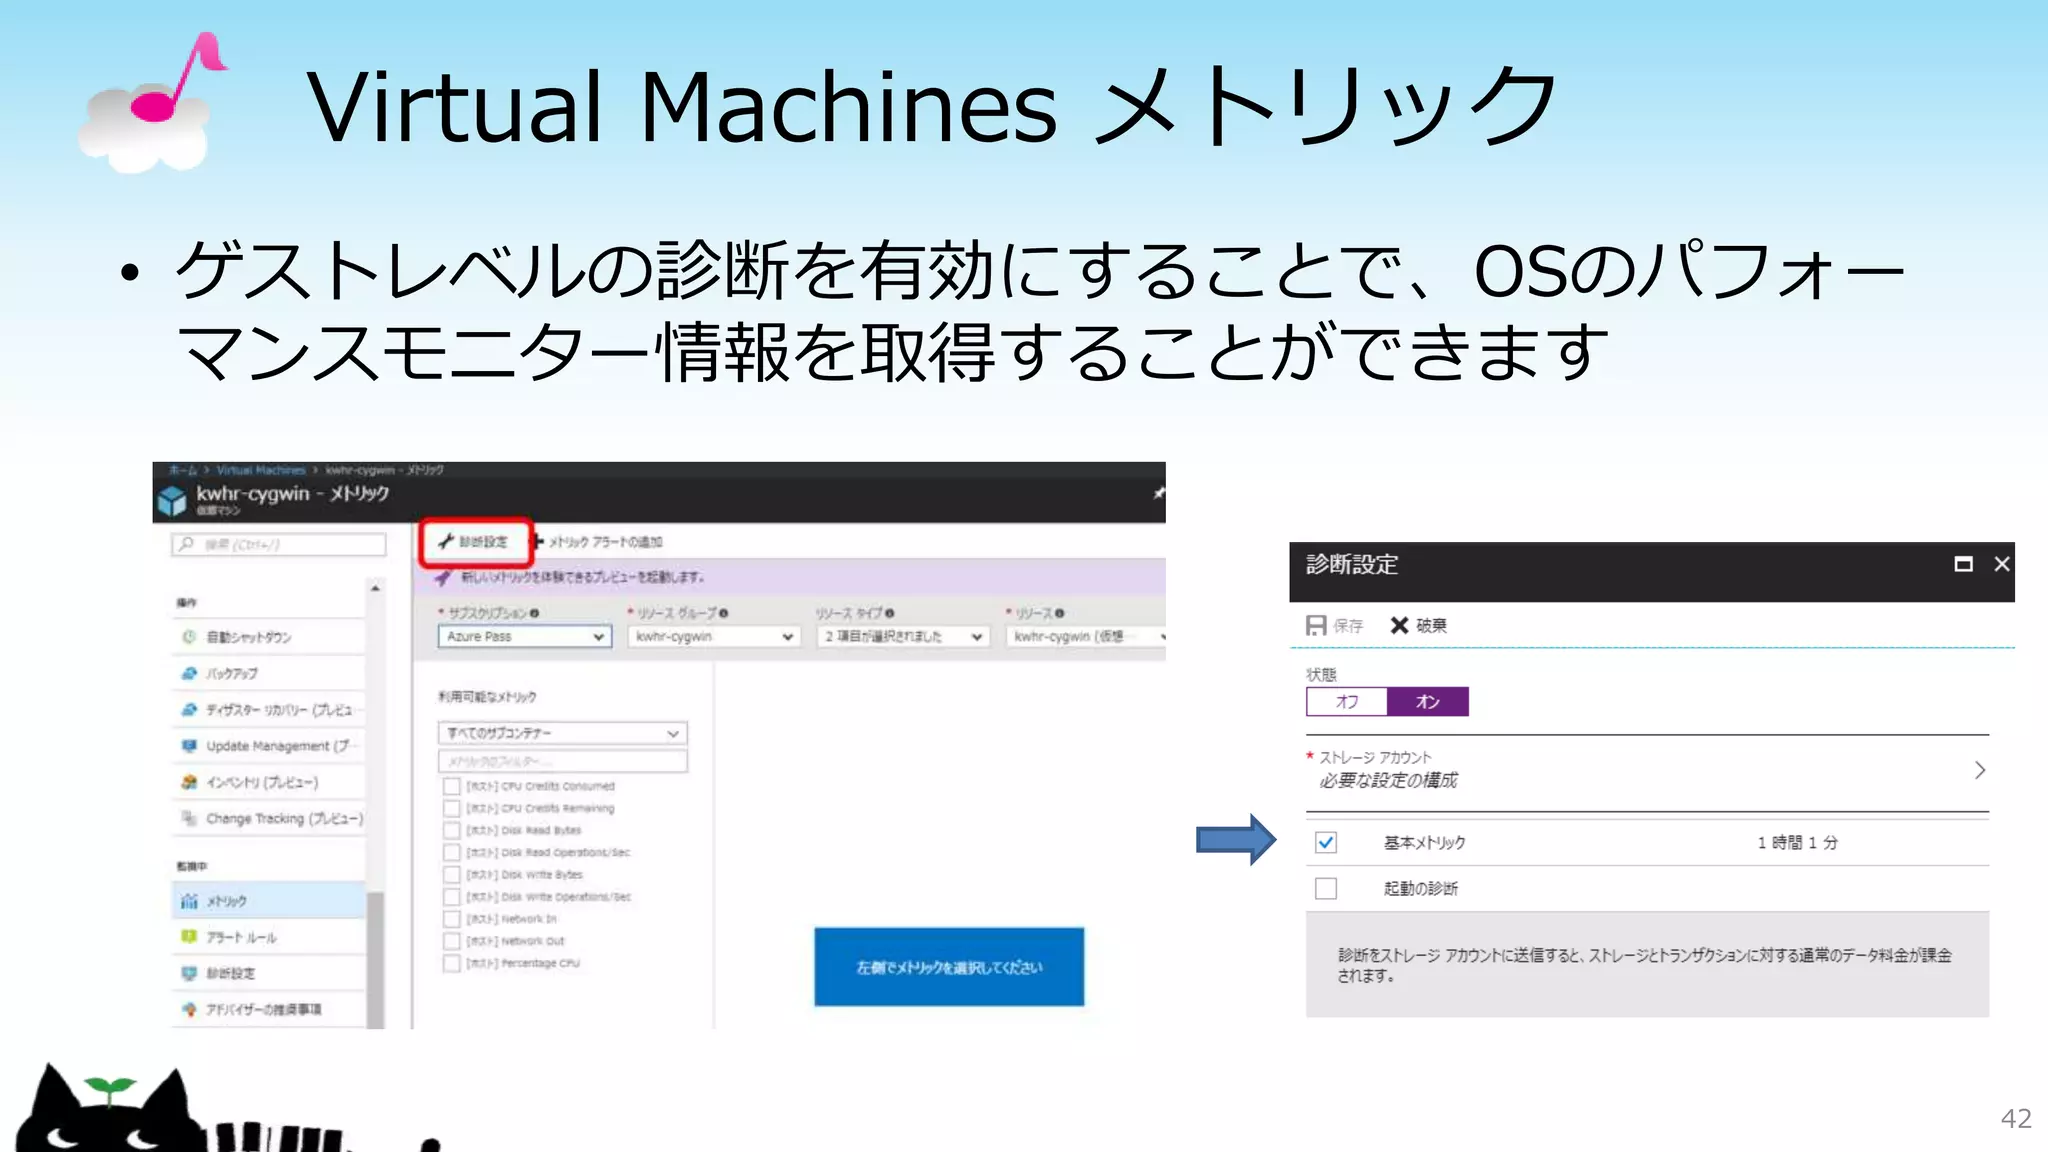Uncheck the 基本メトリック checkbox
This screenshot has height=1152, width=2048.
(x=1326, y=843)
